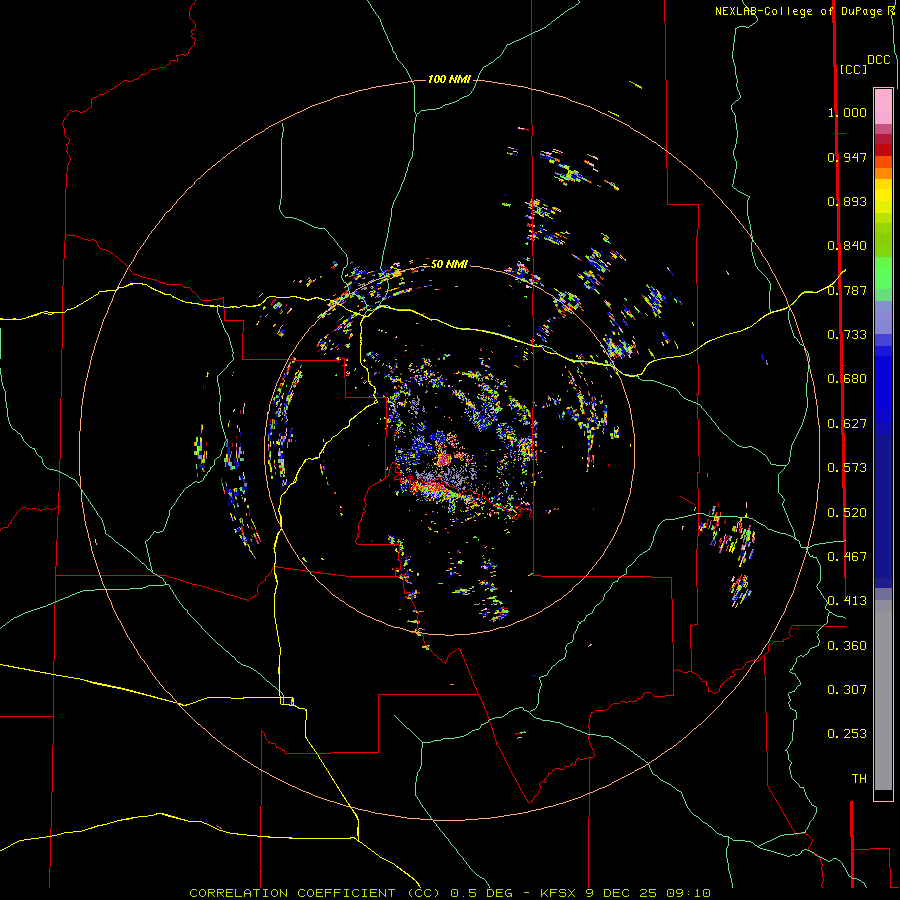Select the 100 NMI range ring label
This screenshot has height=900, width=900.
pyautogui.click(x=449, y=79)
